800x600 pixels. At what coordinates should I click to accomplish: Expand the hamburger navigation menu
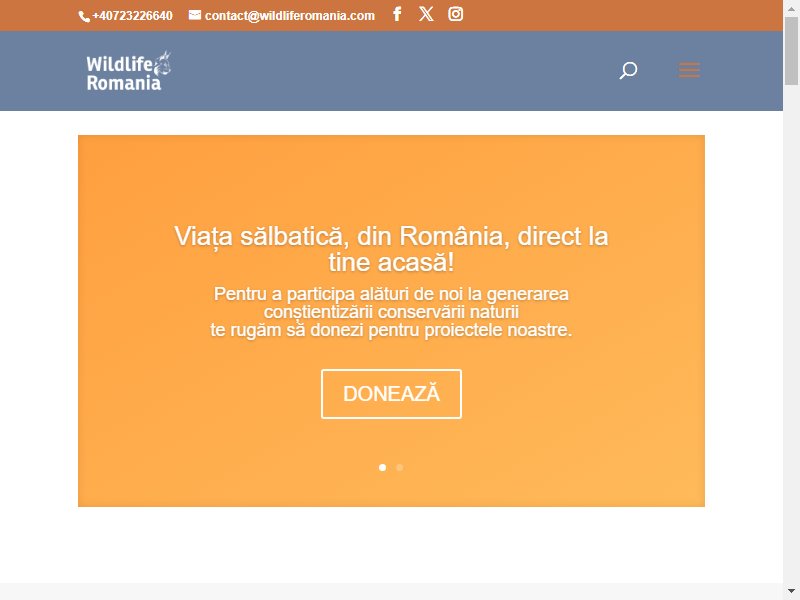coord(689,70)
